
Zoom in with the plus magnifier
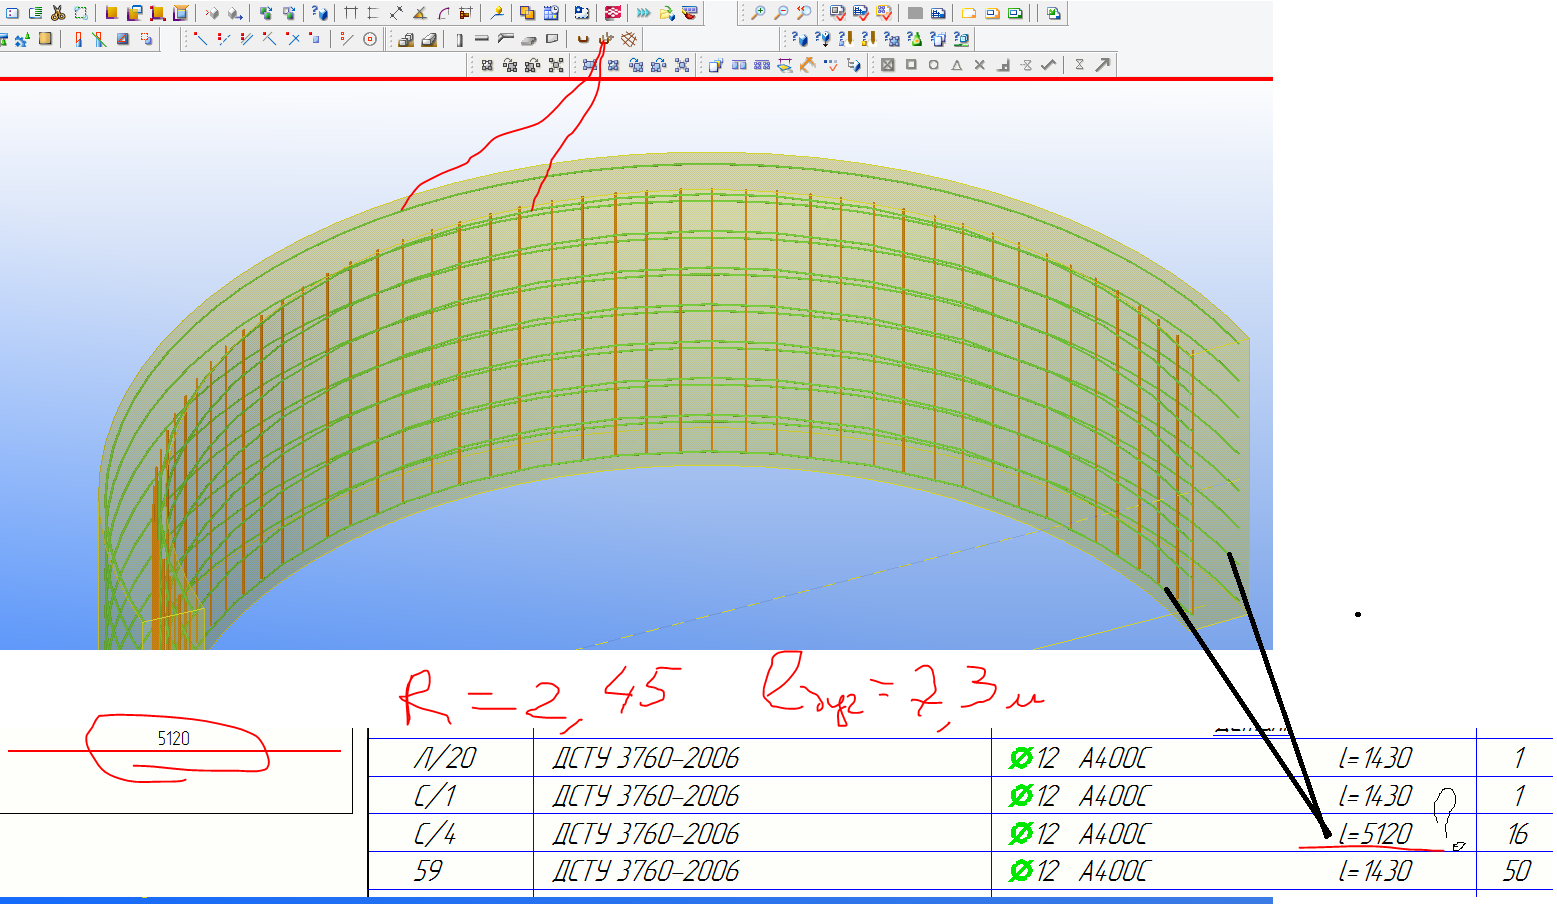pos(758,13)
